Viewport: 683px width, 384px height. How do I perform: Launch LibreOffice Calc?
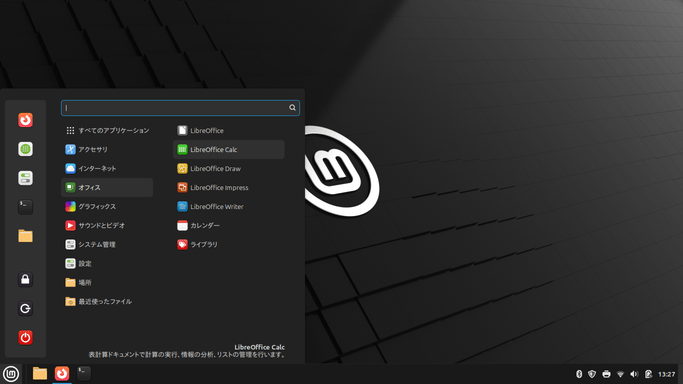[x=229, y=149]
